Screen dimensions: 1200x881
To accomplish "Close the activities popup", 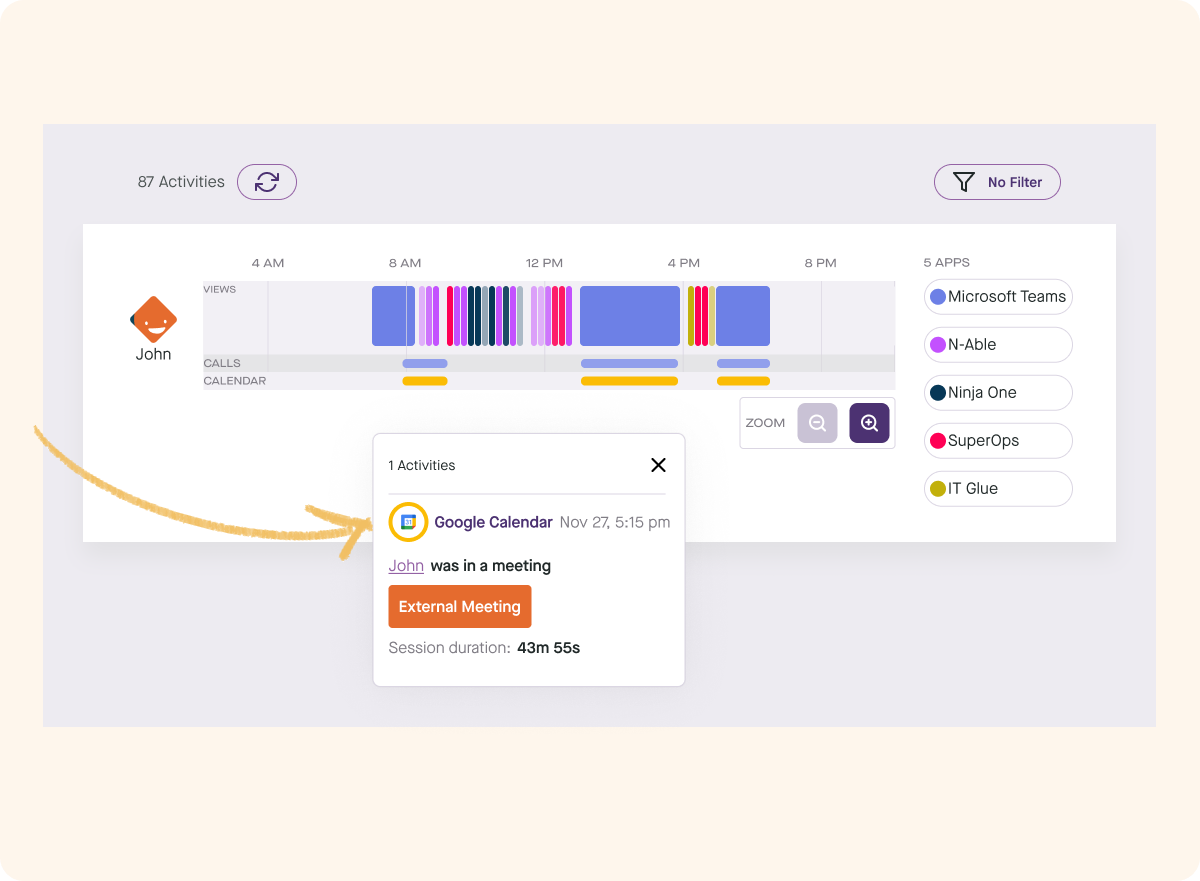I will click(x=658, y=465).
